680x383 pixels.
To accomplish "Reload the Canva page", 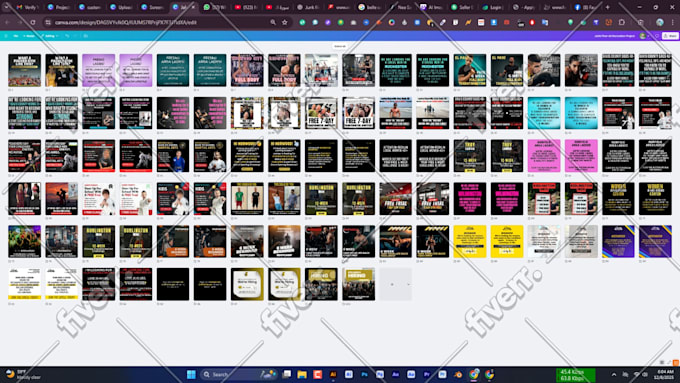I will 33,22.
